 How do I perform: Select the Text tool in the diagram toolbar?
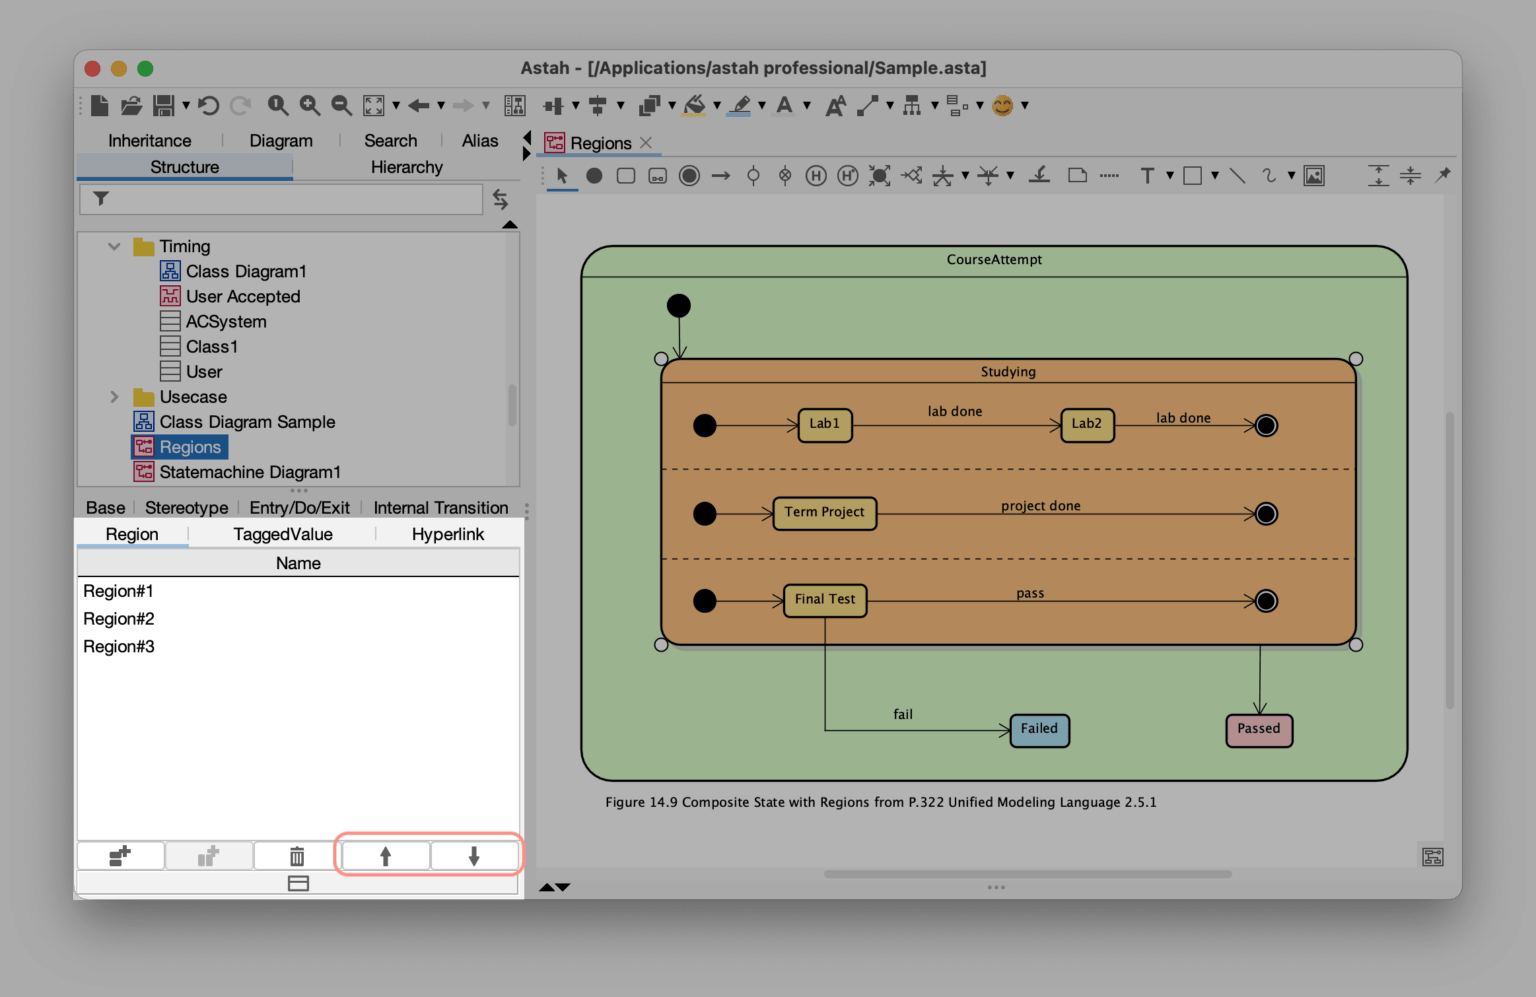[x=1147, y=175]
